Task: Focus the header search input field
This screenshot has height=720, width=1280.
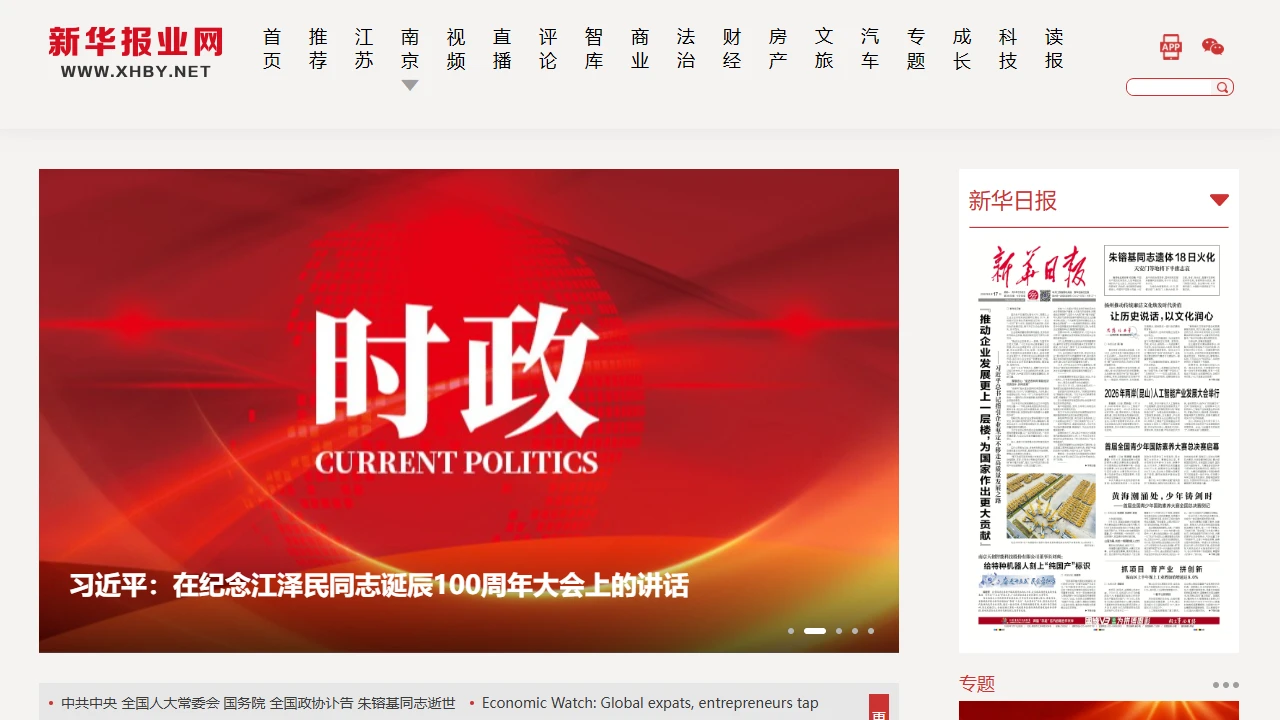Action: click(1171, 88)
